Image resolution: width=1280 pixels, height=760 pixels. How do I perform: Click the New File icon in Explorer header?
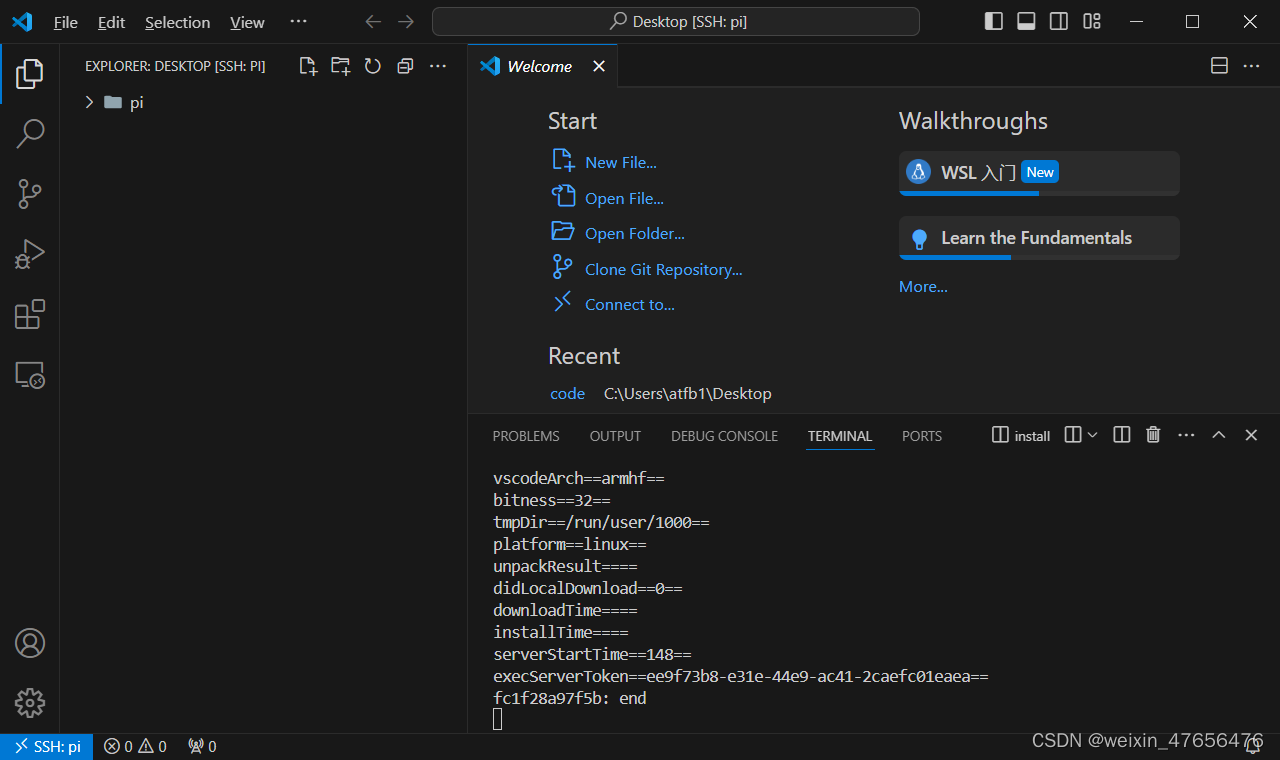click(x=309, y=66)
